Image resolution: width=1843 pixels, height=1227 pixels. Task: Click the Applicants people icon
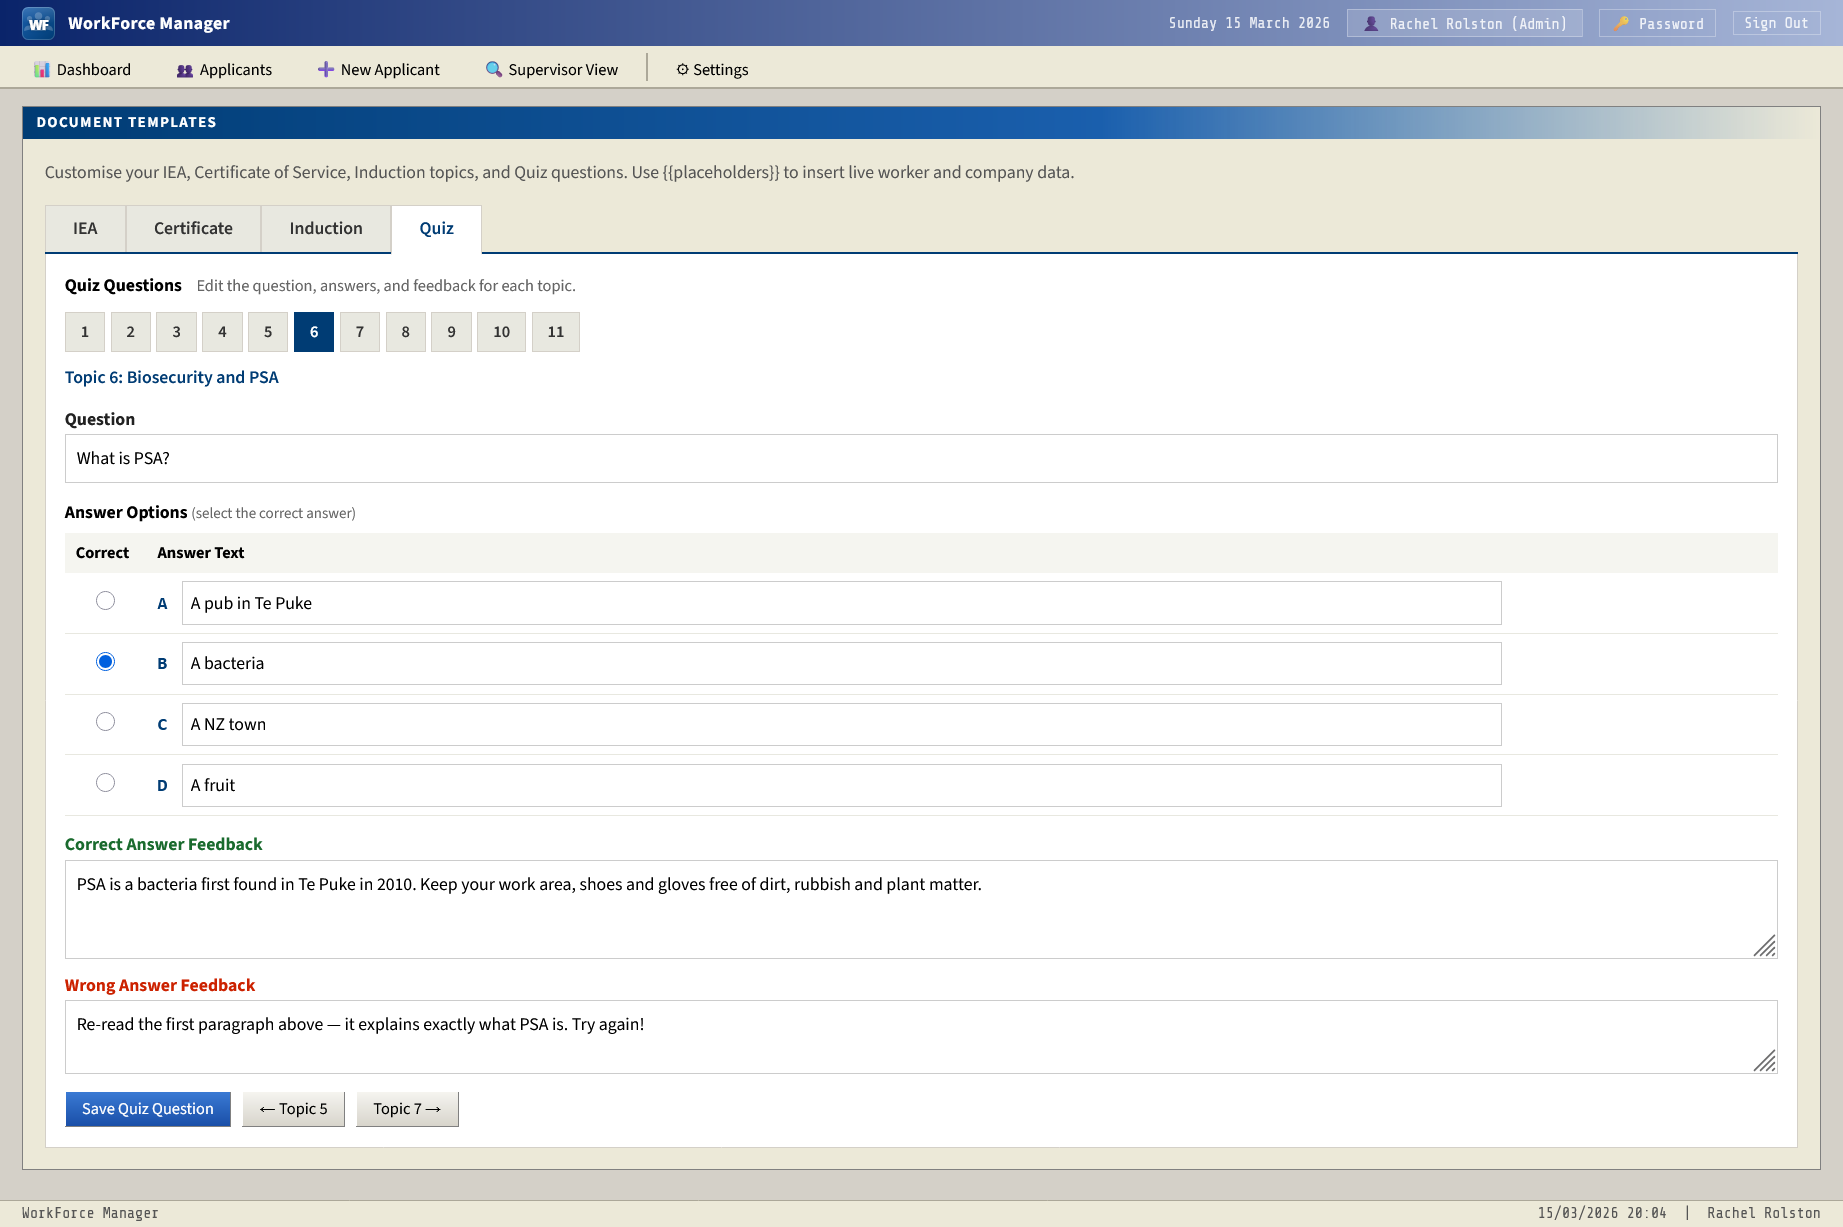184,70
